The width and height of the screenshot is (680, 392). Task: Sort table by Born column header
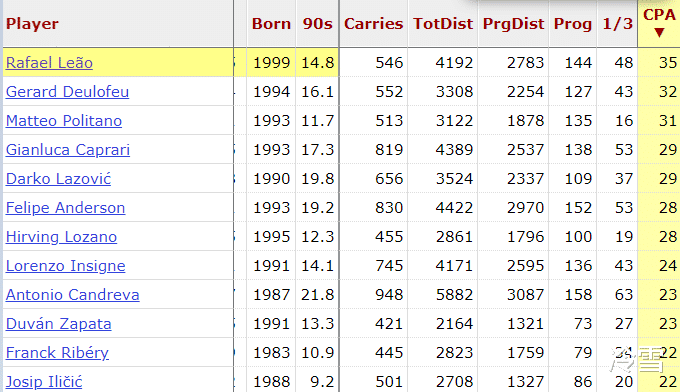click(271, 24)
